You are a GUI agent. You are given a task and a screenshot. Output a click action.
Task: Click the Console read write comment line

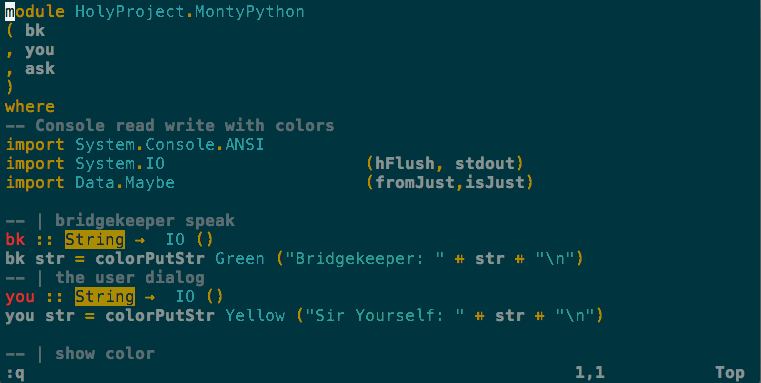(x=170, y=125)
